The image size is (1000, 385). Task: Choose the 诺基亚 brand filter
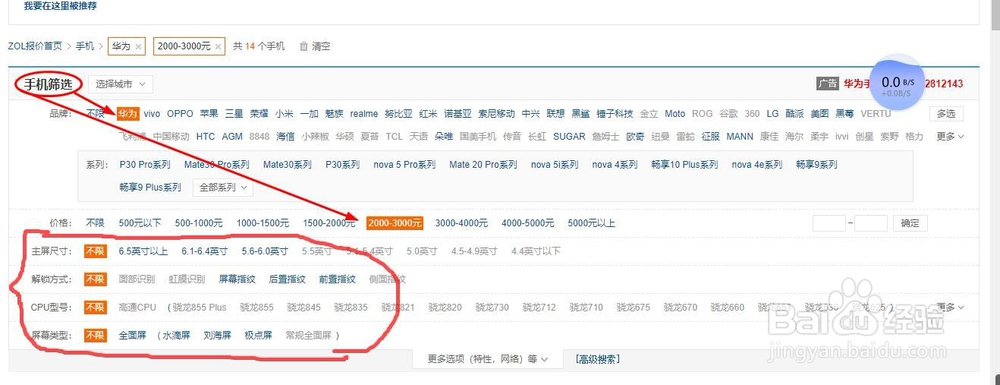coord(458,114)
